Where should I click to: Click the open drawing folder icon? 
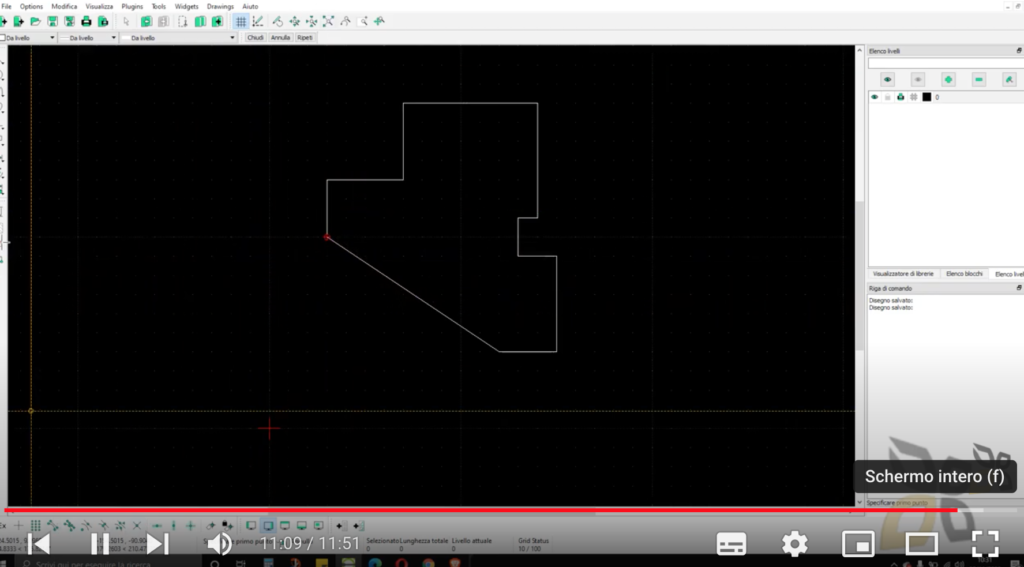click(35, 22)
